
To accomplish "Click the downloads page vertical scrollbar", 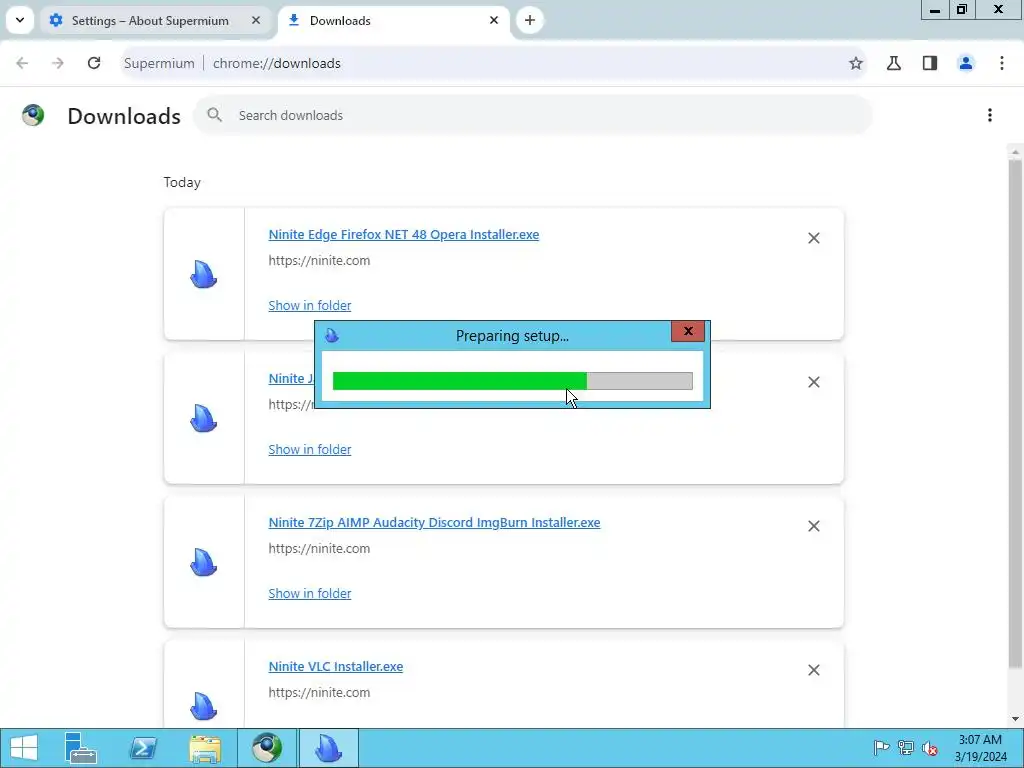I will [x=1015, y=415].
